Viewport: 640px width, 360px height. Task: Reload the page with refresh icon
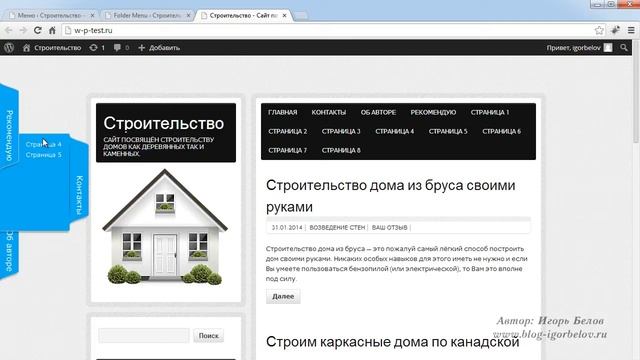click(x=38, y=30)
